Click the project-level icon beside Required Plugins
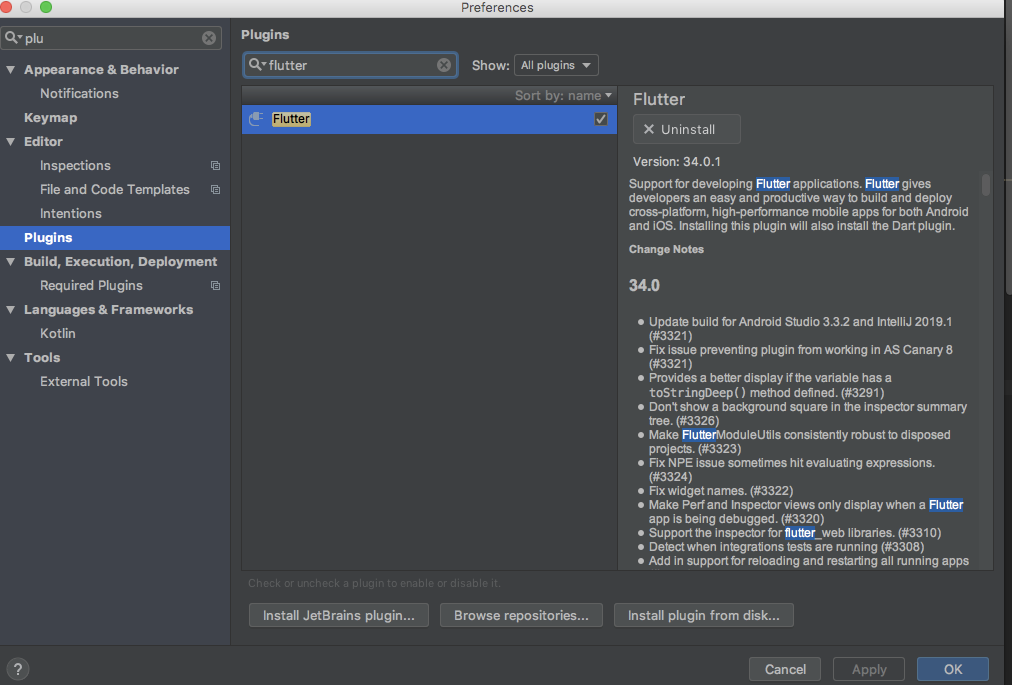 [216, 285]
